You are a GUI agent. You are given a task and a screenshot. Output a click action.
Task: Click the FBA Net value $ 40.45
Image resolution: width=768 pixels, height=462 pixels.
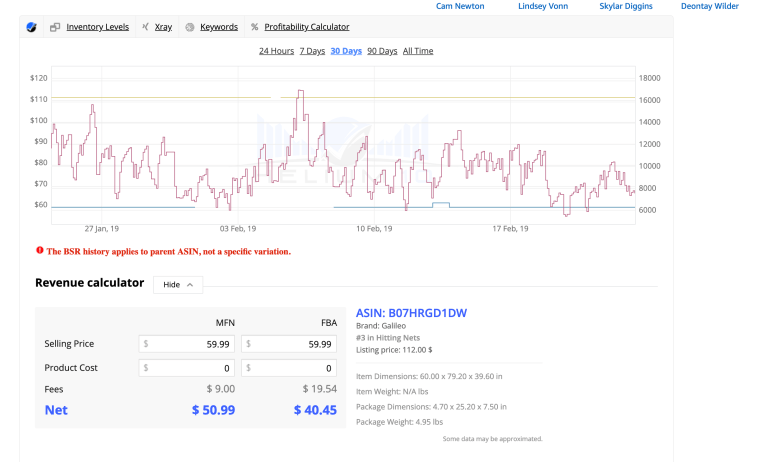[x=315, y=410]
